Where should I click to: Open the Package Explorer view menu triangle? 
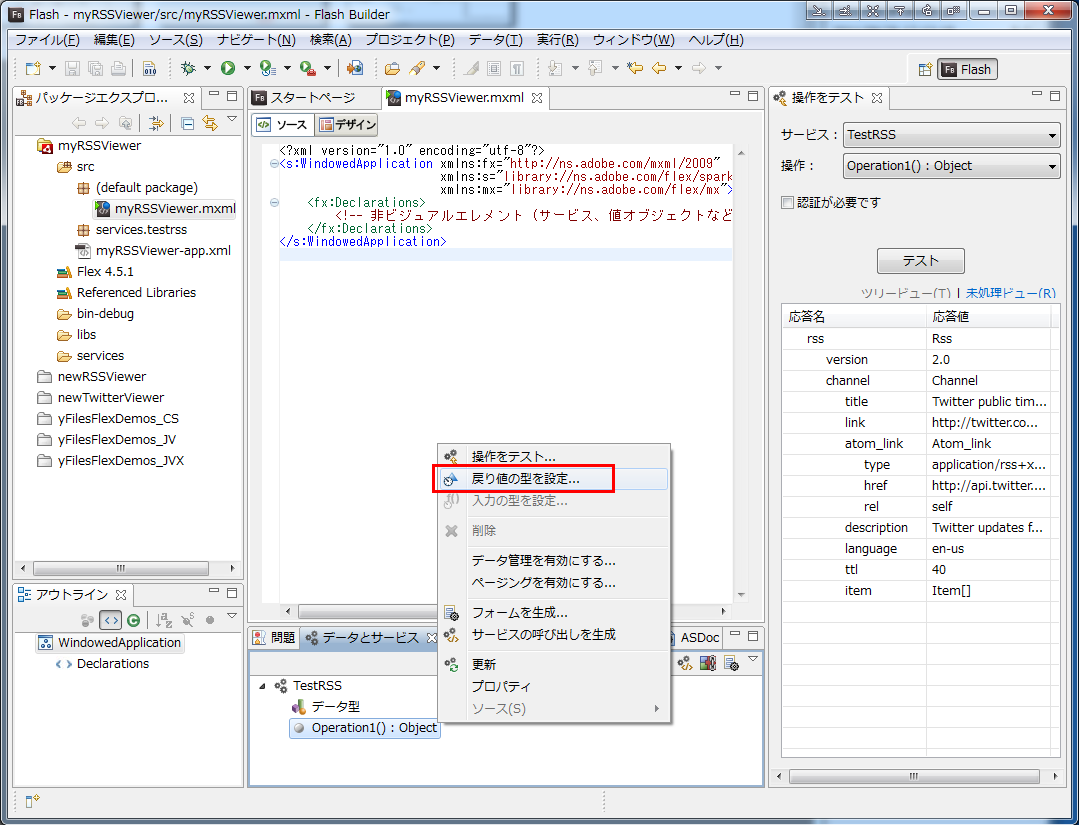click(232, 119)
